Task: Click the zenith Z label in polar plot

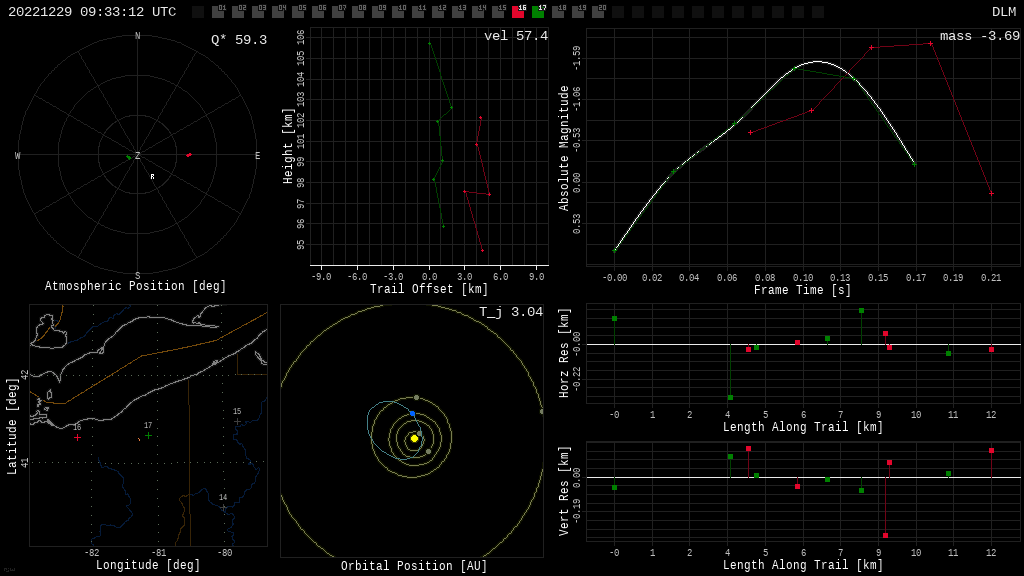Action: pos(137,155)
